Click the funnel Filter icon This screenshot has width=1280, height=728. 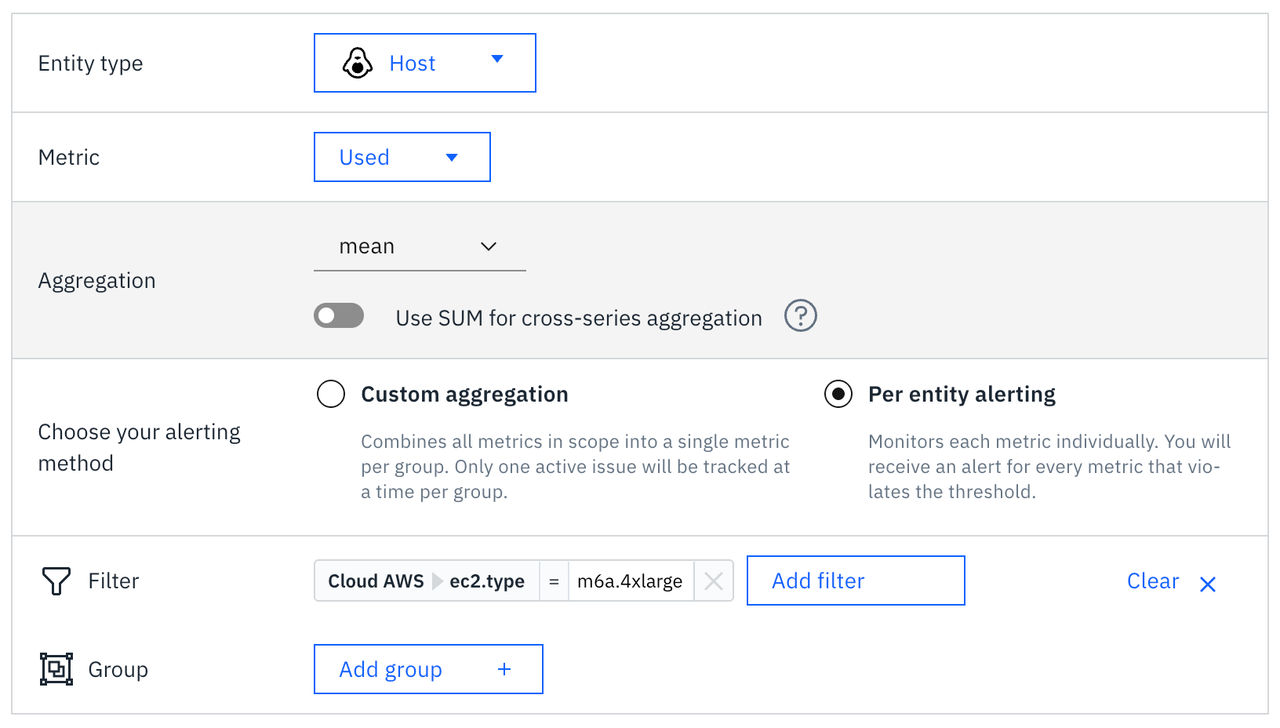(56, 581)
